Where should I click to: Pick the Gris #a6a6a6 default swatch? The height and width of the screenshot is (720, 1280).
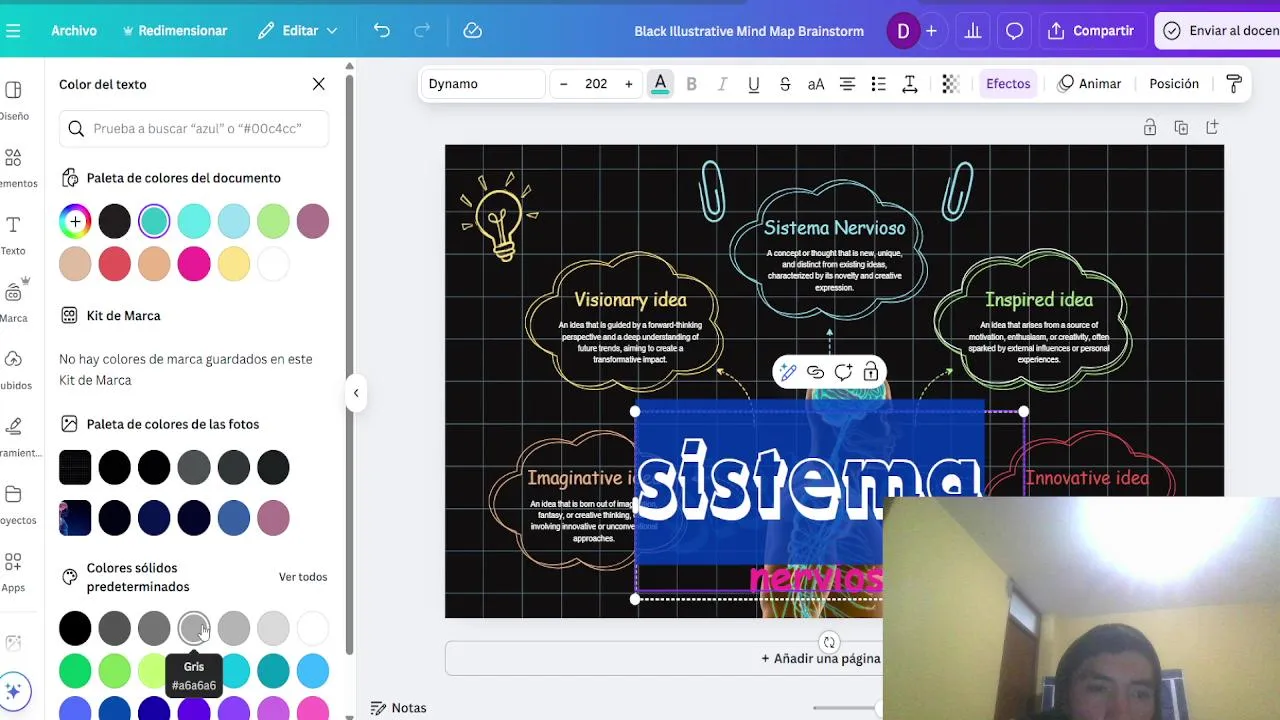point(194,628)
